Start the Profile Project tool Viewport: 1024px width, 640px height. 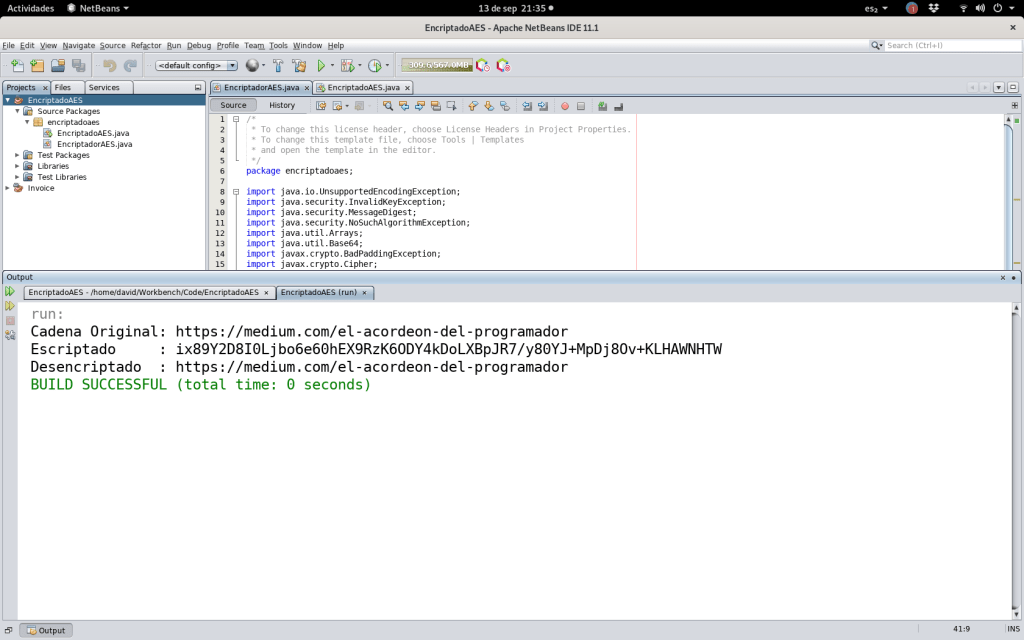click(x=376, y=65)
